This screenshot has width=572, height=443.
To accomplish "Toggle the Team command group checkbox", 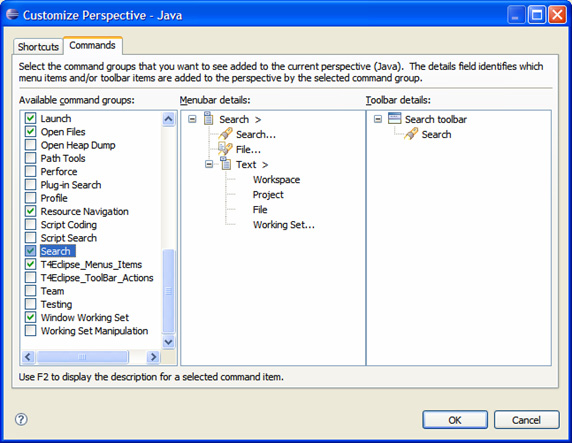I will pos(31,291).
